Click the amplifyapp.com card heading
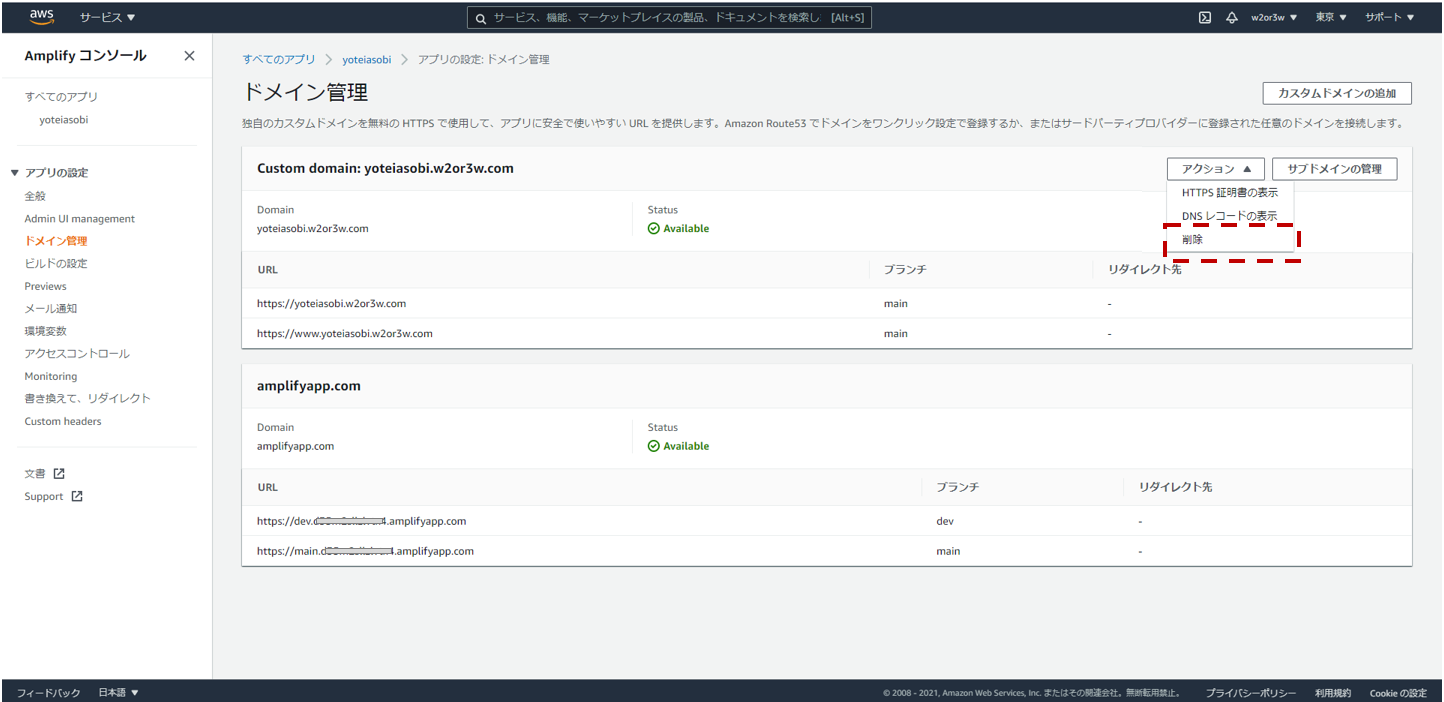Viewport: 1444px width, 702px height. pyautogui.click(x=309, y=386)
